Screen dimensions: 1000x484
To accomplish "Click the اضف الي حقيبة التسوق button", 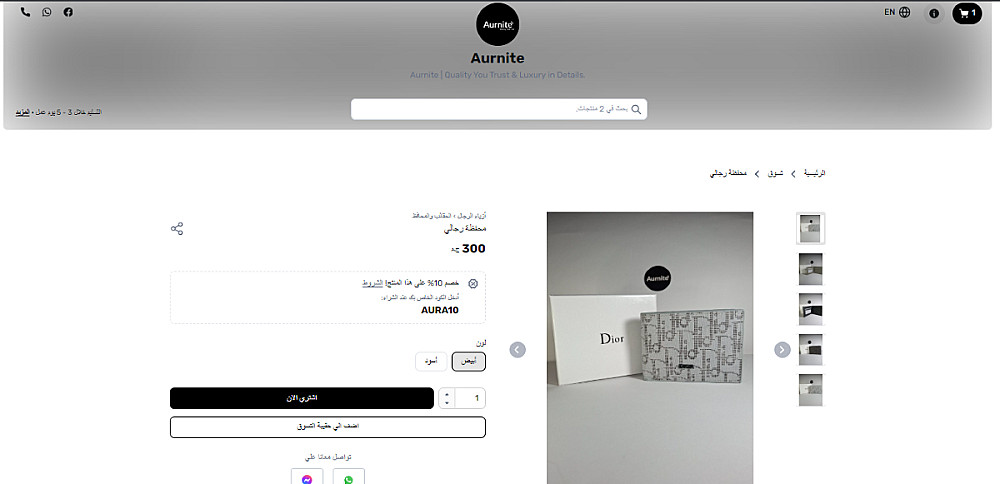I will pyautogui.click(x=328, y=427).
